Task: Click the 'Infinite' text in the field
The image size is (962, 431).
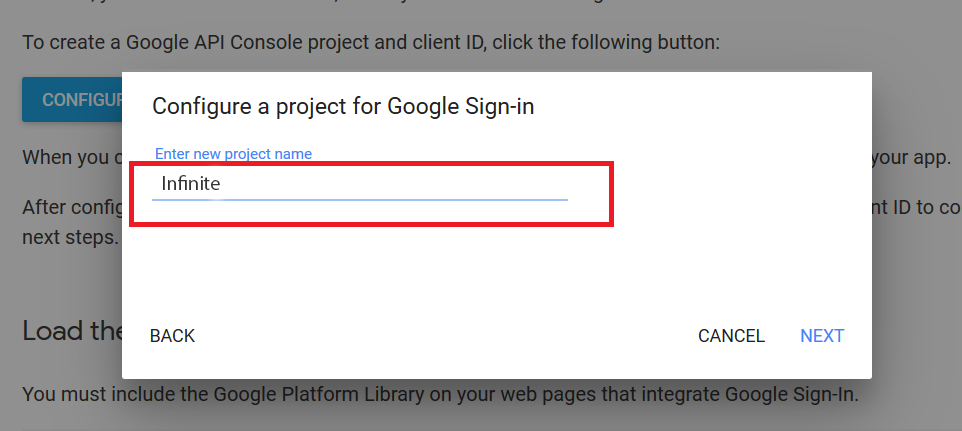Action: [190, 184]
